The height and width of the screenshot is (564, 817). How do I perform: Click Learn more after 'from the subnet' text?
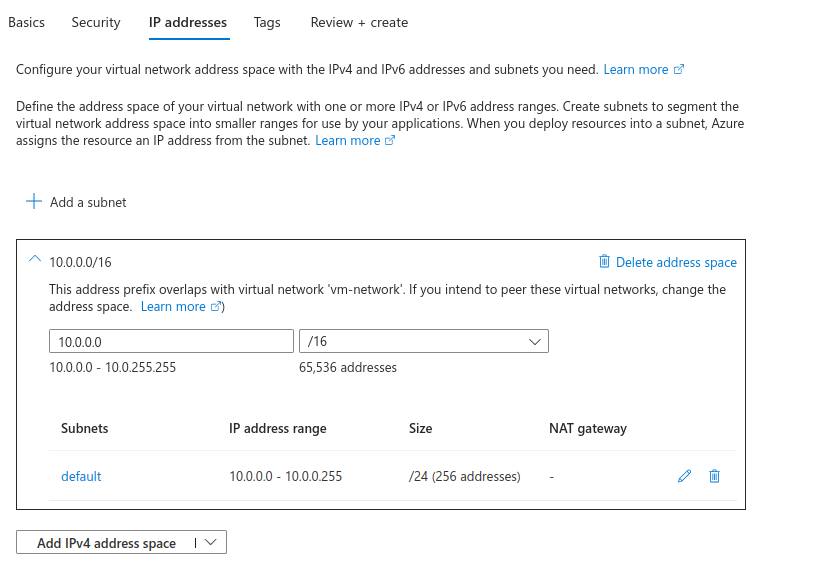(x=348, y=141)
